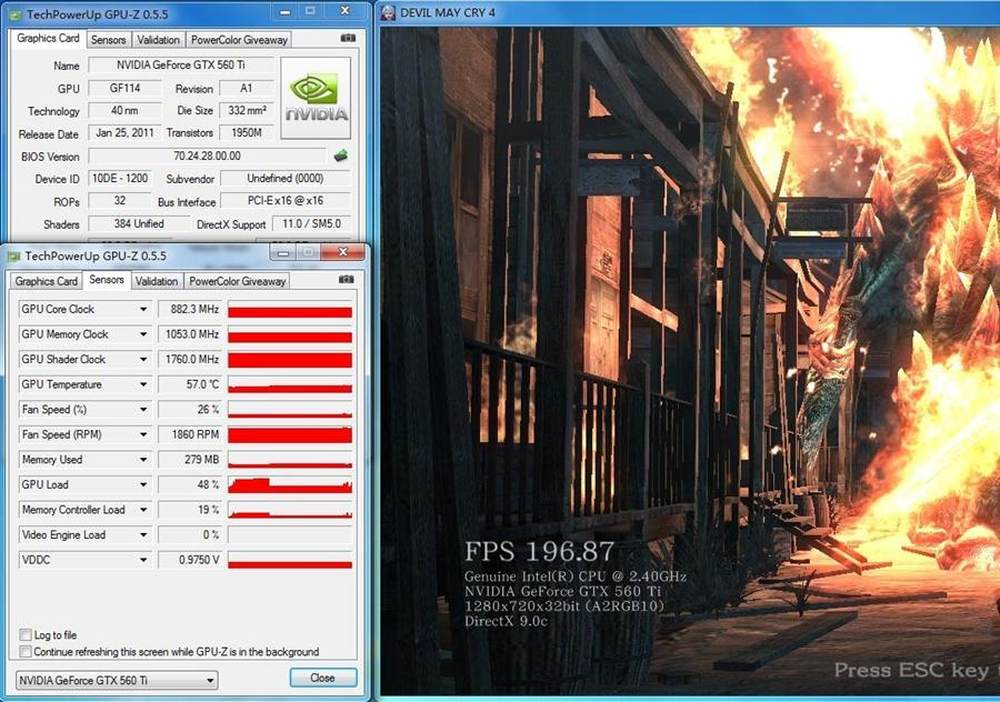1000x702 pixels.
Task: Expand the Memory Controller Load sensor dropdown
Action: tap(143, 510)
